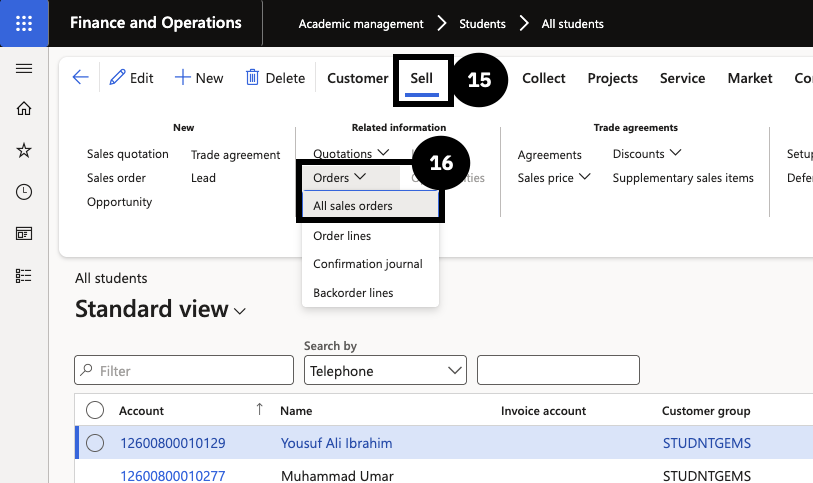Expand the hamburger navigation pane

[x=24, y=68]
